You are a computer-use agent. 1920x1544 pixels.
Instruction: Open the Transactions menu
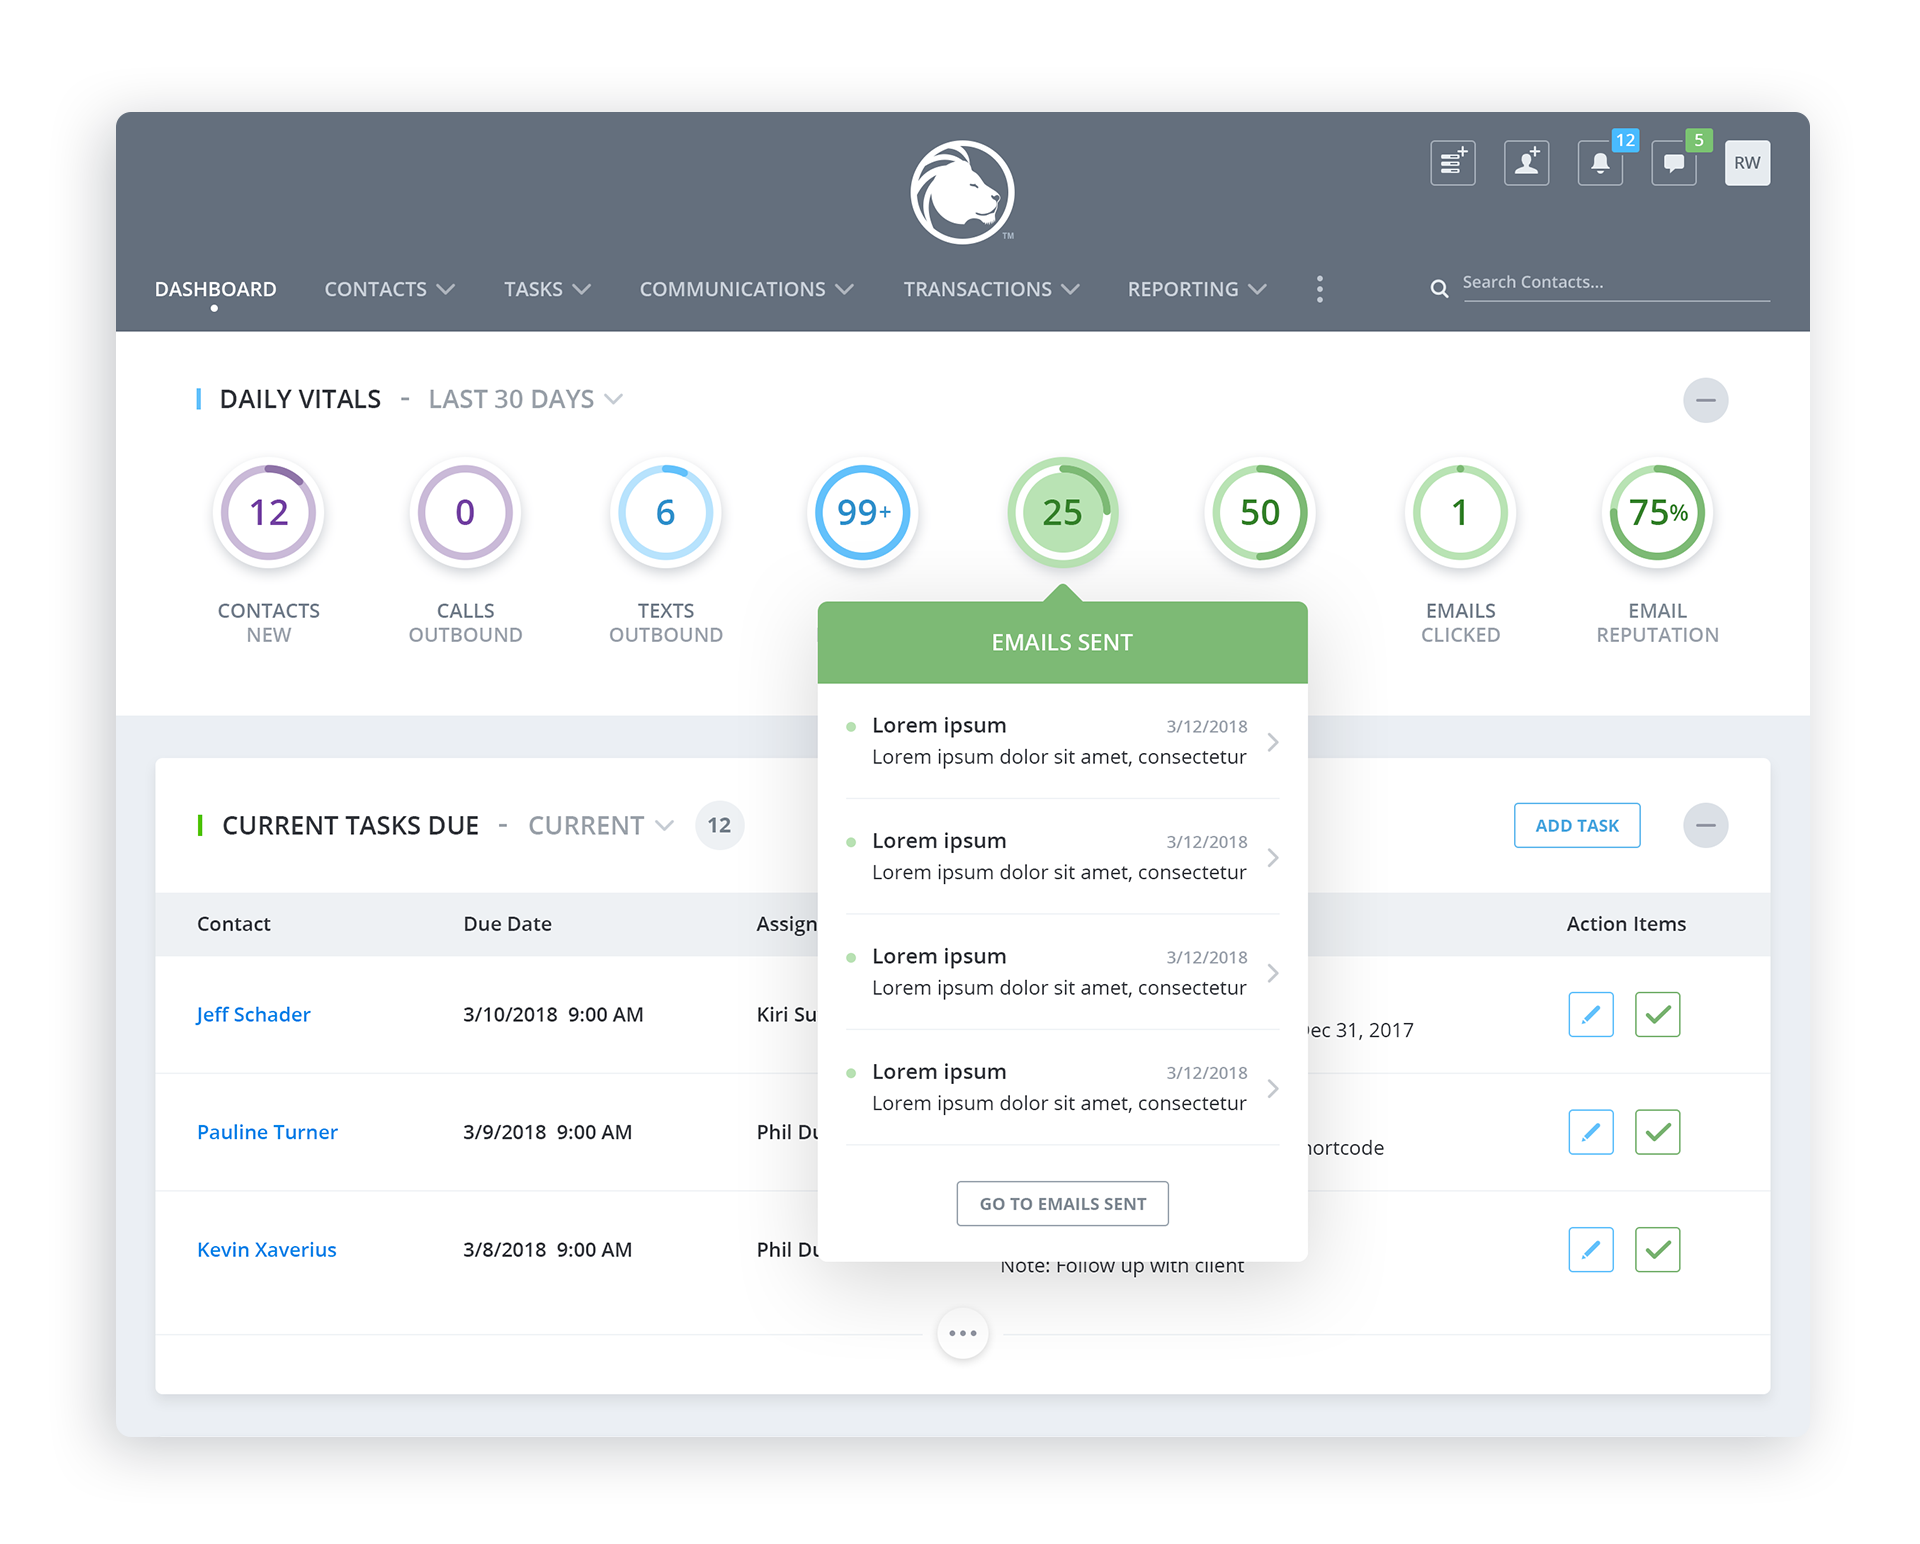click(990, 289)
